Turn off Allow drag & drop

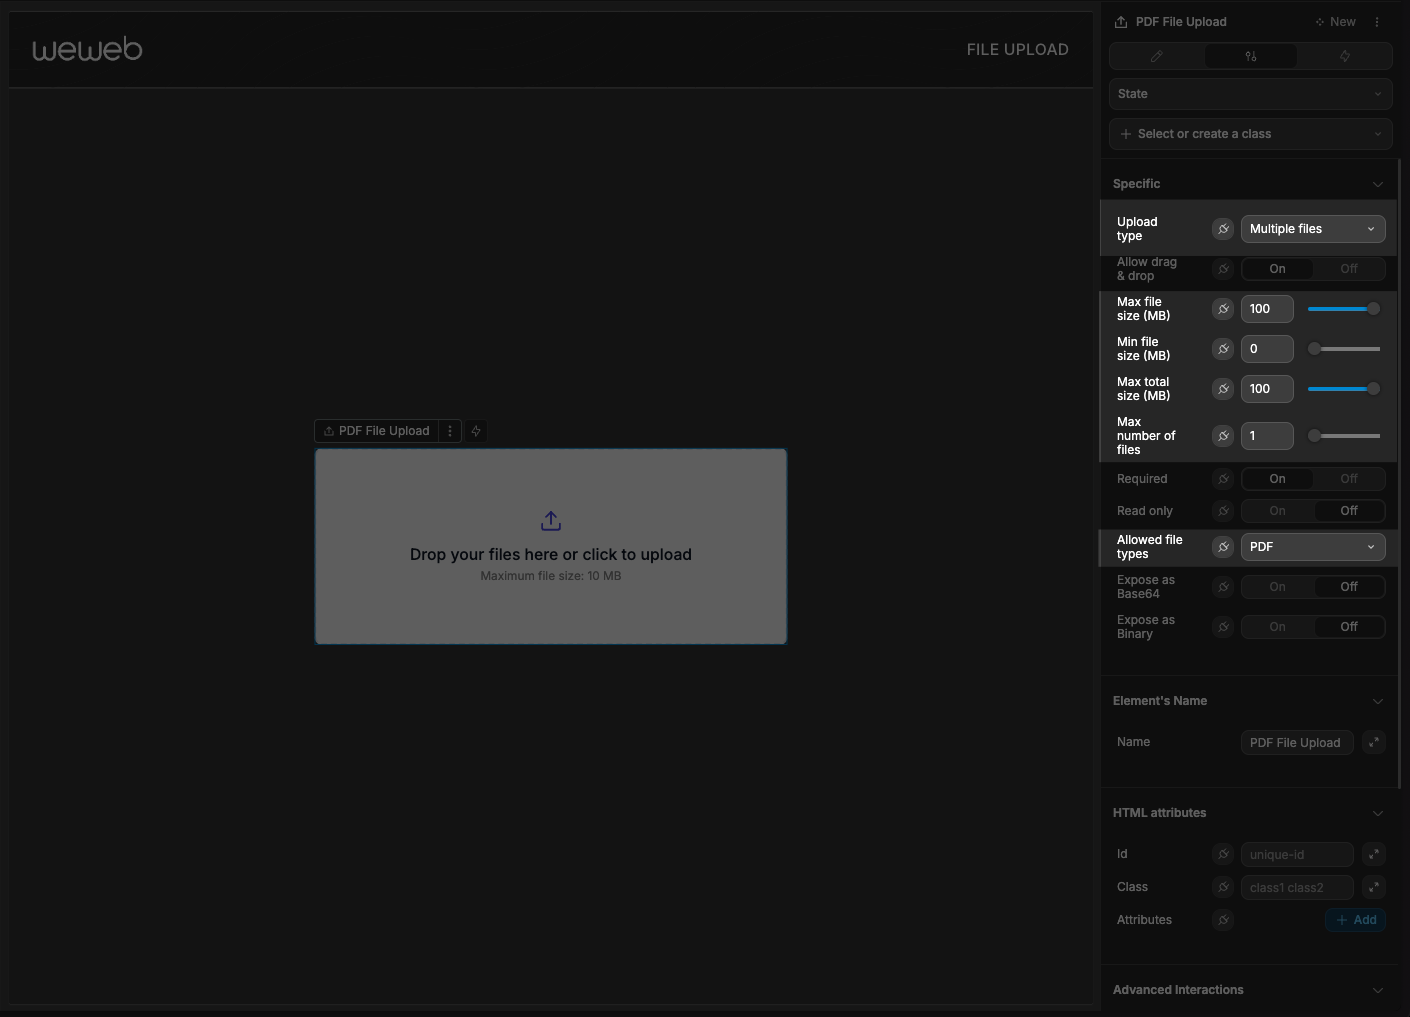click(x=1348, y=269)
